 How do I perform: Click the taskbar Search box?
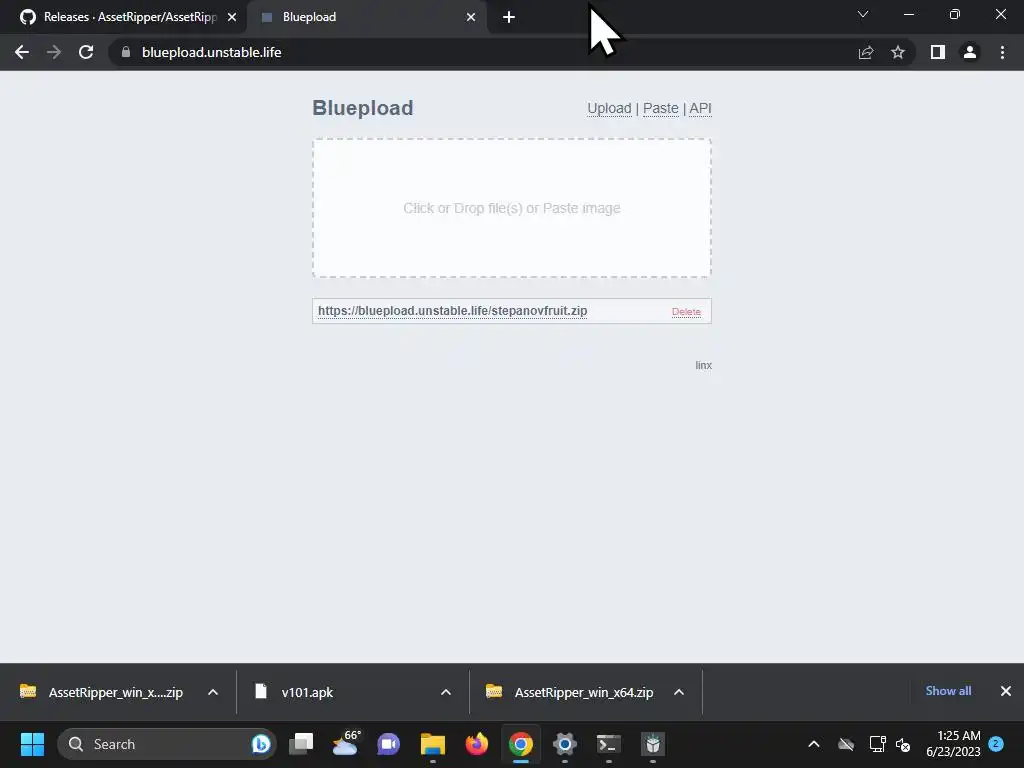pos(167,744)
